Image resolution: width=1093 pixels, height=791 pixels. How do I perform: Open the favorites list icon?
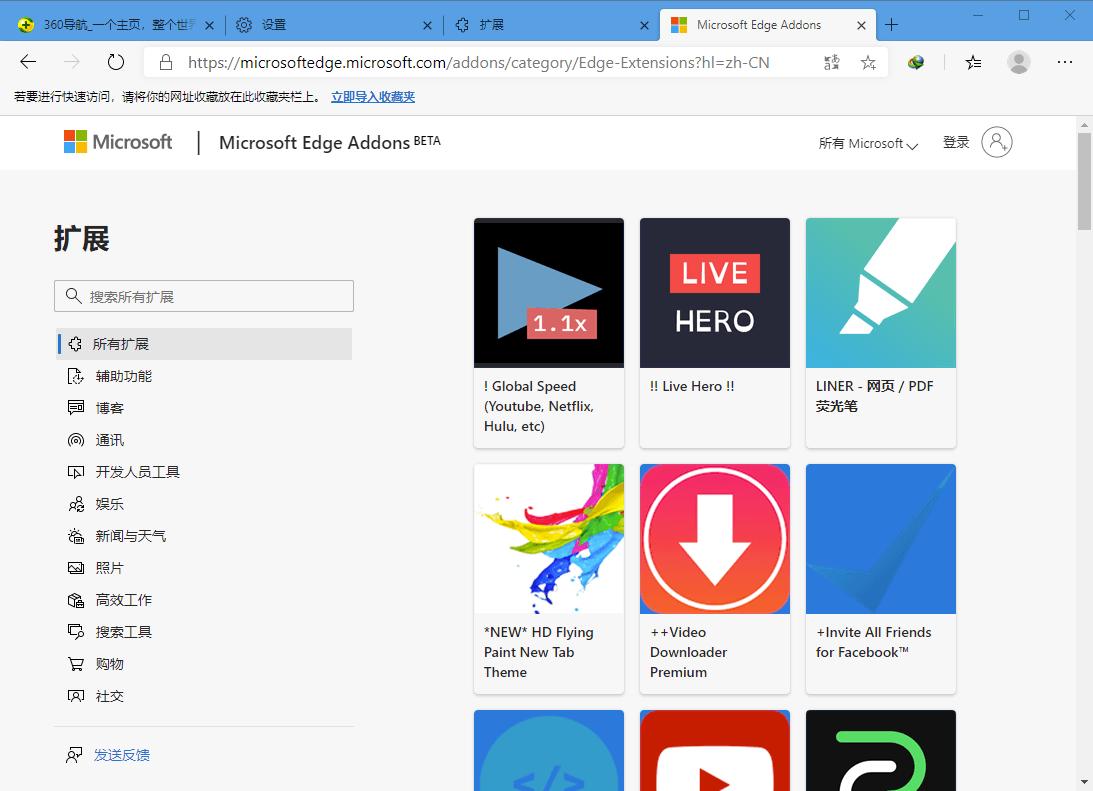pyautogui.click(x=974, y=63)
